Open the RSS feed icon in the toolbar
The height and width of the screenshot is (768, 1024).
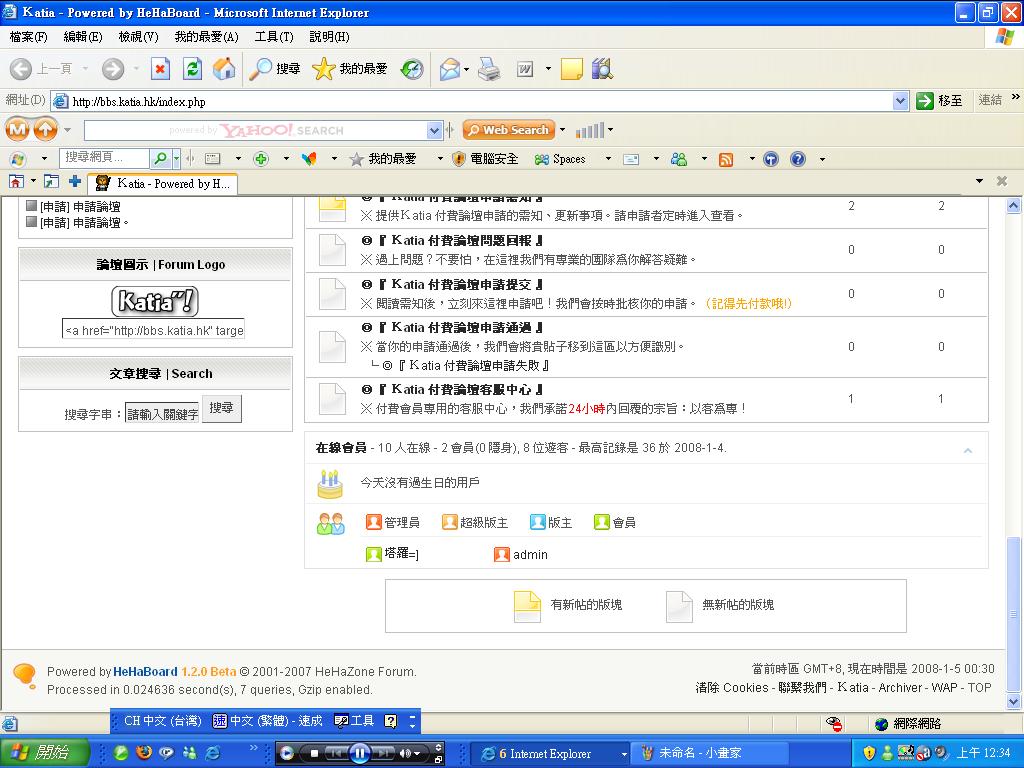[726, 159]
